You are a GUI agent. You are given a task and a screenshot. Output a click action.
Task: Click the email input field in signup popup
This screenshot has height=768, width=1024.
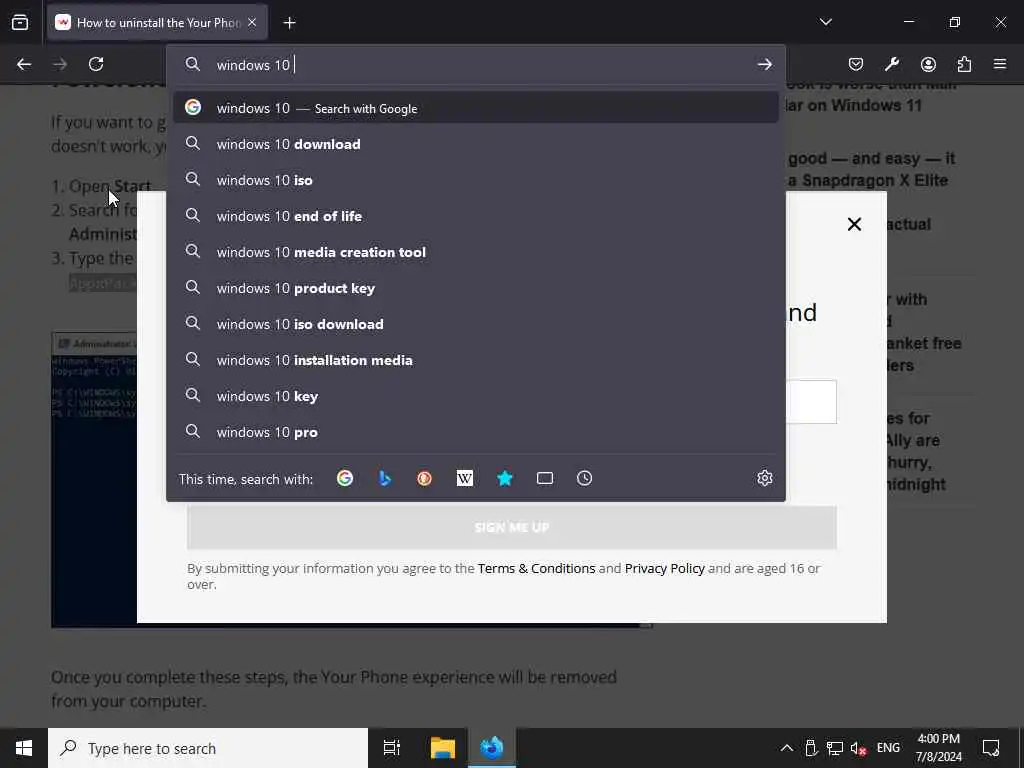point(810,402)
